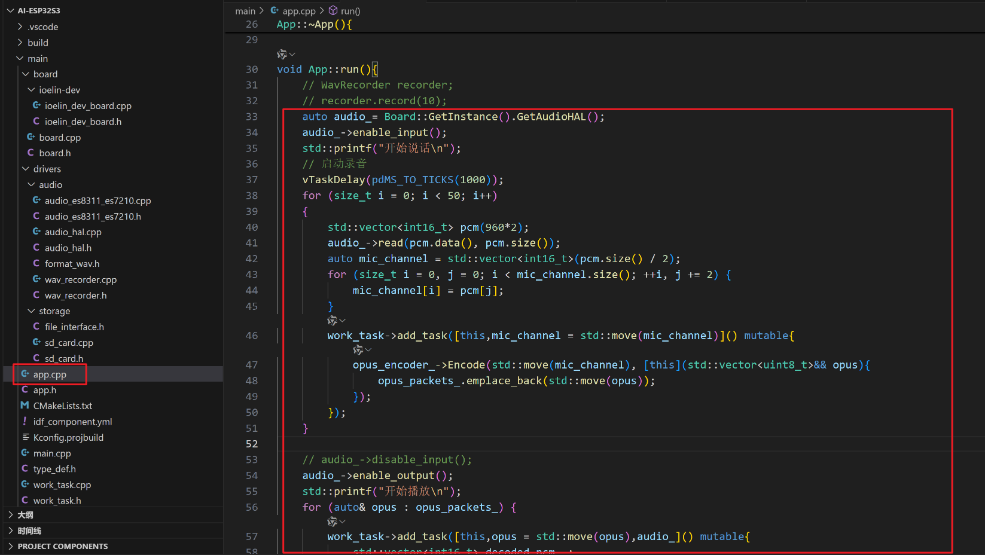This screenshot has width=985, height=555.
Task: Open audio_es8311_es7210.h file
Action: pos(93,216)
